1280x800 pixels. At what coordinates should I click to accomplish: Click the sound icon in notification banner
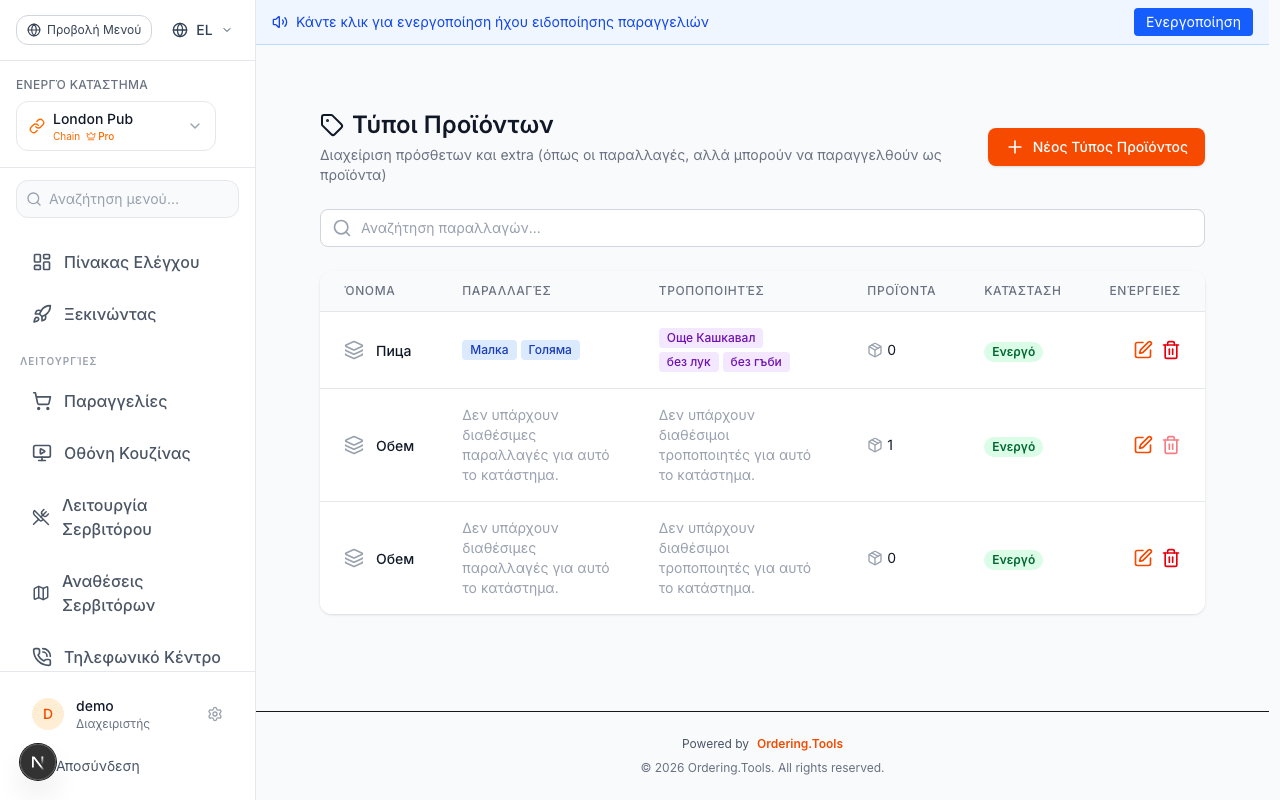coord(280,22)
